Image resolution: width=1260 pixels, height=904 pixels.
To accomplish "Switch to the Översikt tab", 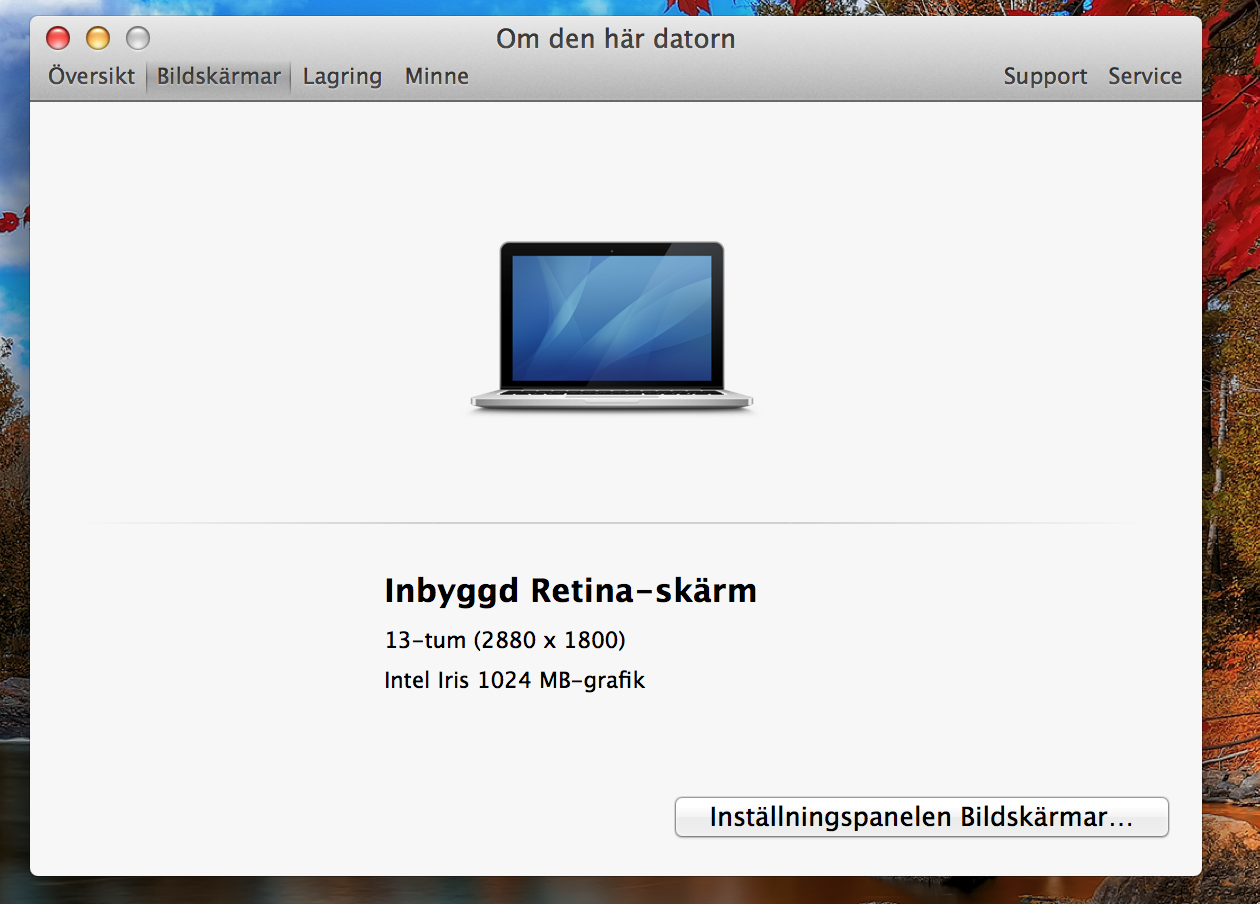I will tap(89, 76).
